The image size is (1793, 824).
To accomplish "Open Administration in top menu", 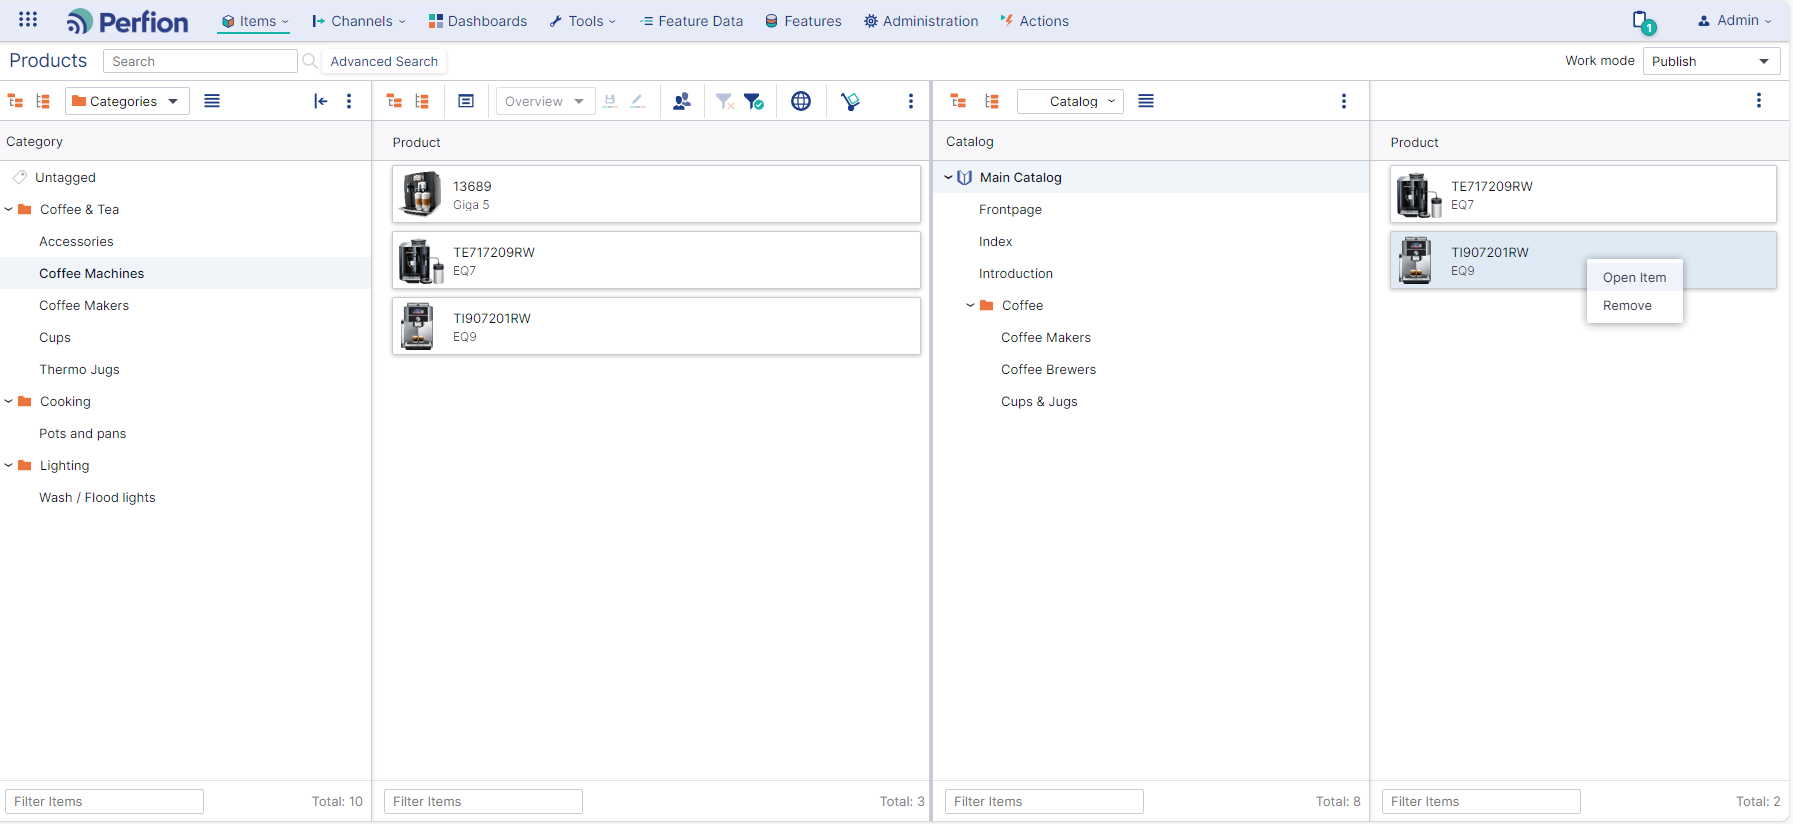I will [921, 21].
